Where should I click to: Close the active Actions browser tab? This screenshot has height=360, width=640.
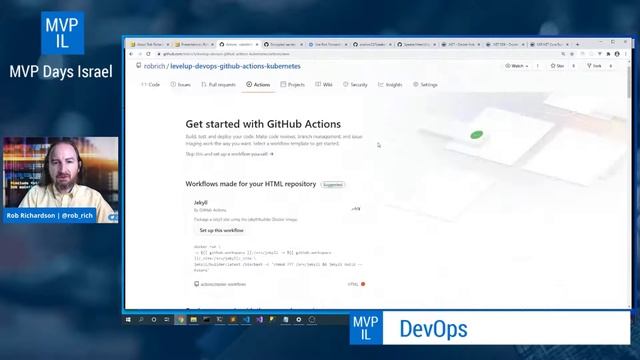(x=257, y=44)
